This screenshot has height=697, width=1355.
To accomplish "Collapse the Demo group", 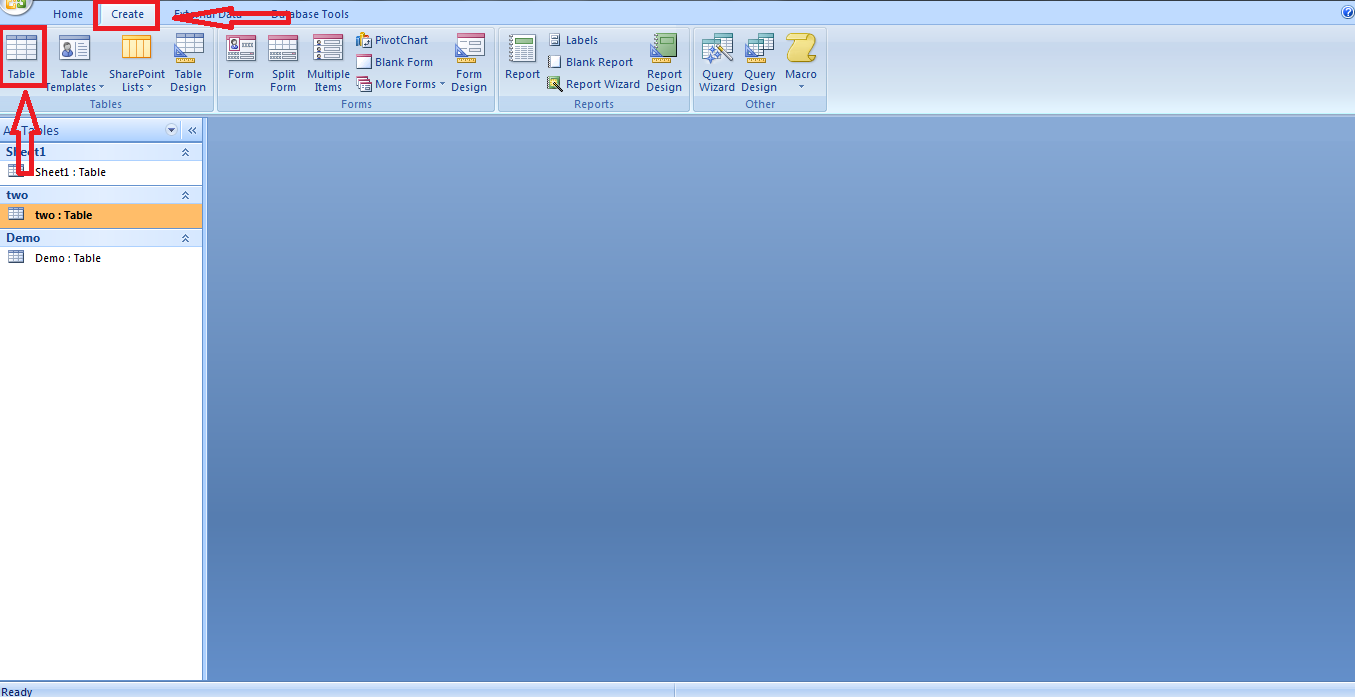I will click(185, 238).
